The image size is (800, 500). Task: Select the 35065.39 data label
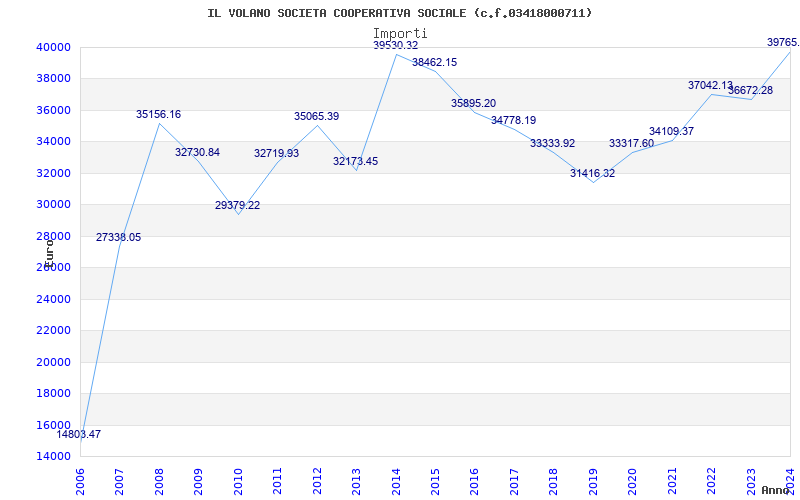click(316, 116)
